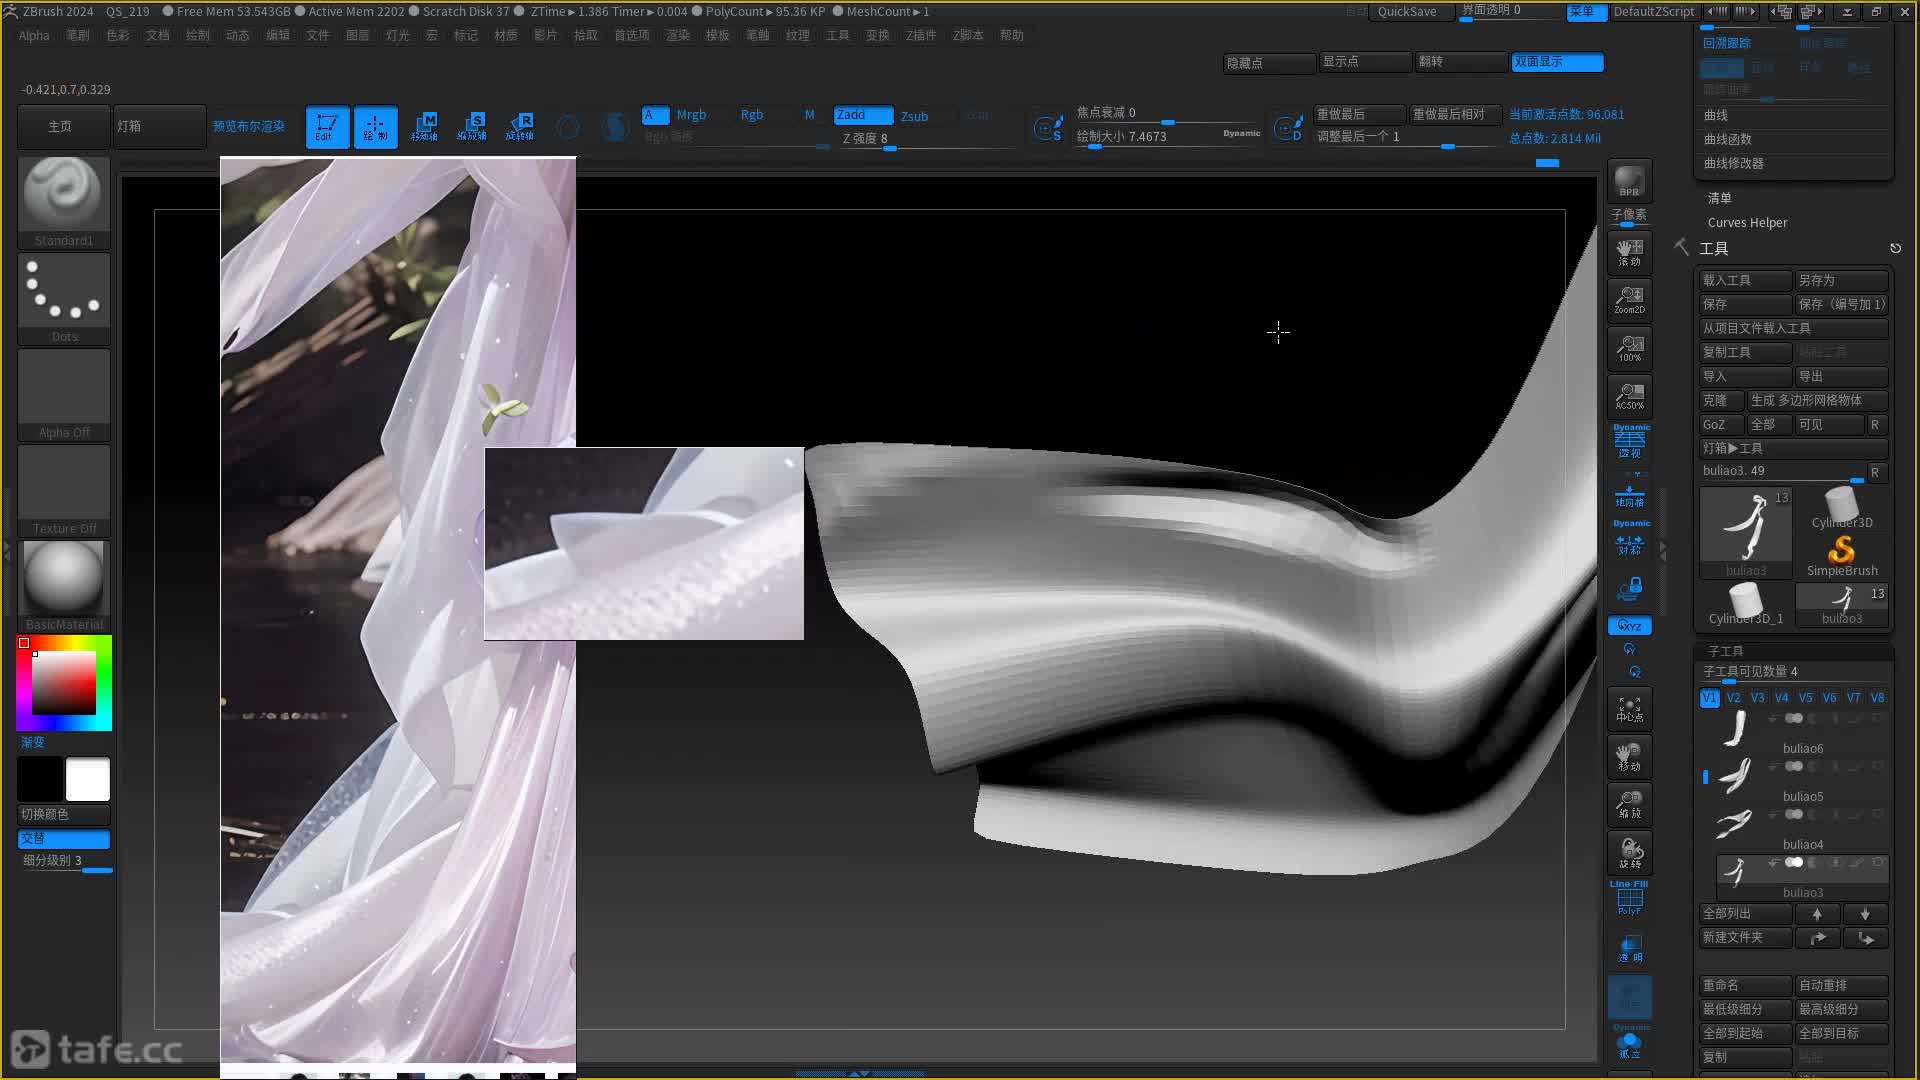
Task: Pick a color in the color picker
Action: click(x=64, y=683)
